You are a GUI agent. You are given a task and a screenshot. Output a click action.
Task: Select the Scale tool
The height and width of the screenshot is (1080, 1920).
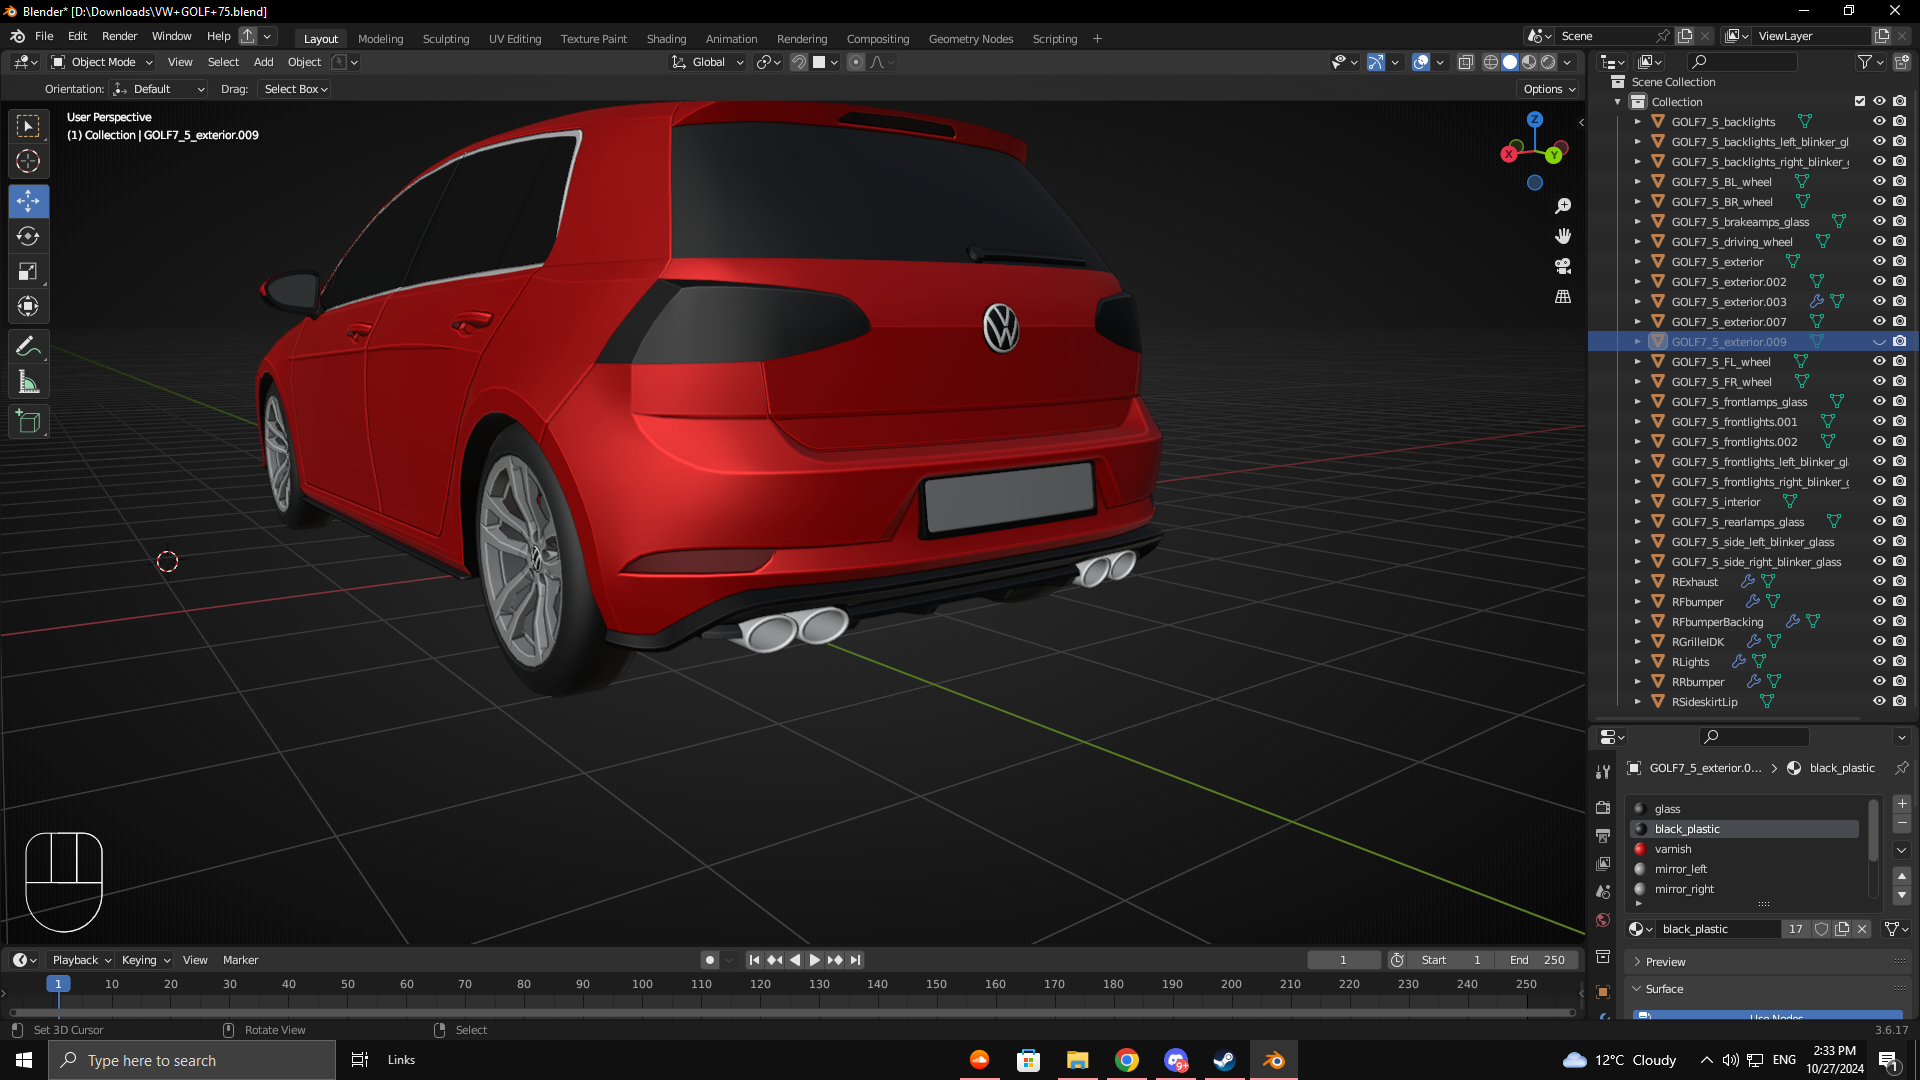pyautogui.click(x=28, y=272)
